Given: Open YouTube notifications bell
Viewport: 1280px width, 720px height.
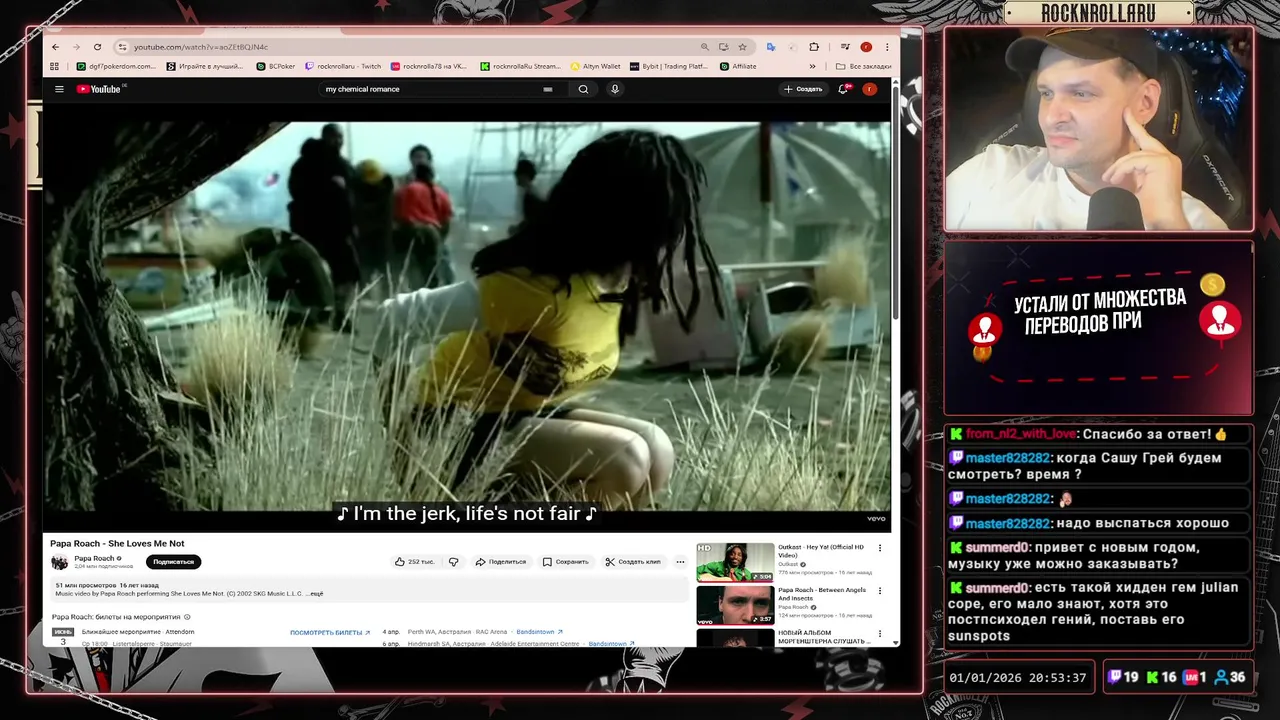Looking at the screenshot, I should tap(843, 89).
